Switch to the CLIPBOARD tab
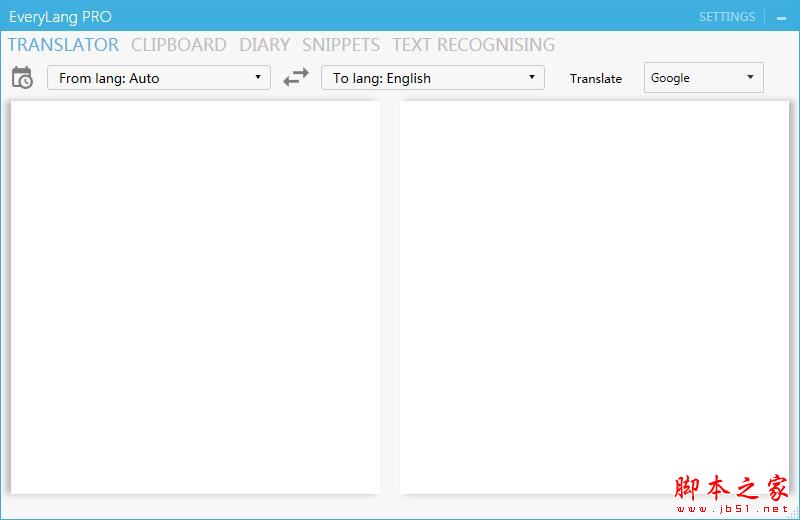This screenshot has width=800, height=520. click(179, 45)
